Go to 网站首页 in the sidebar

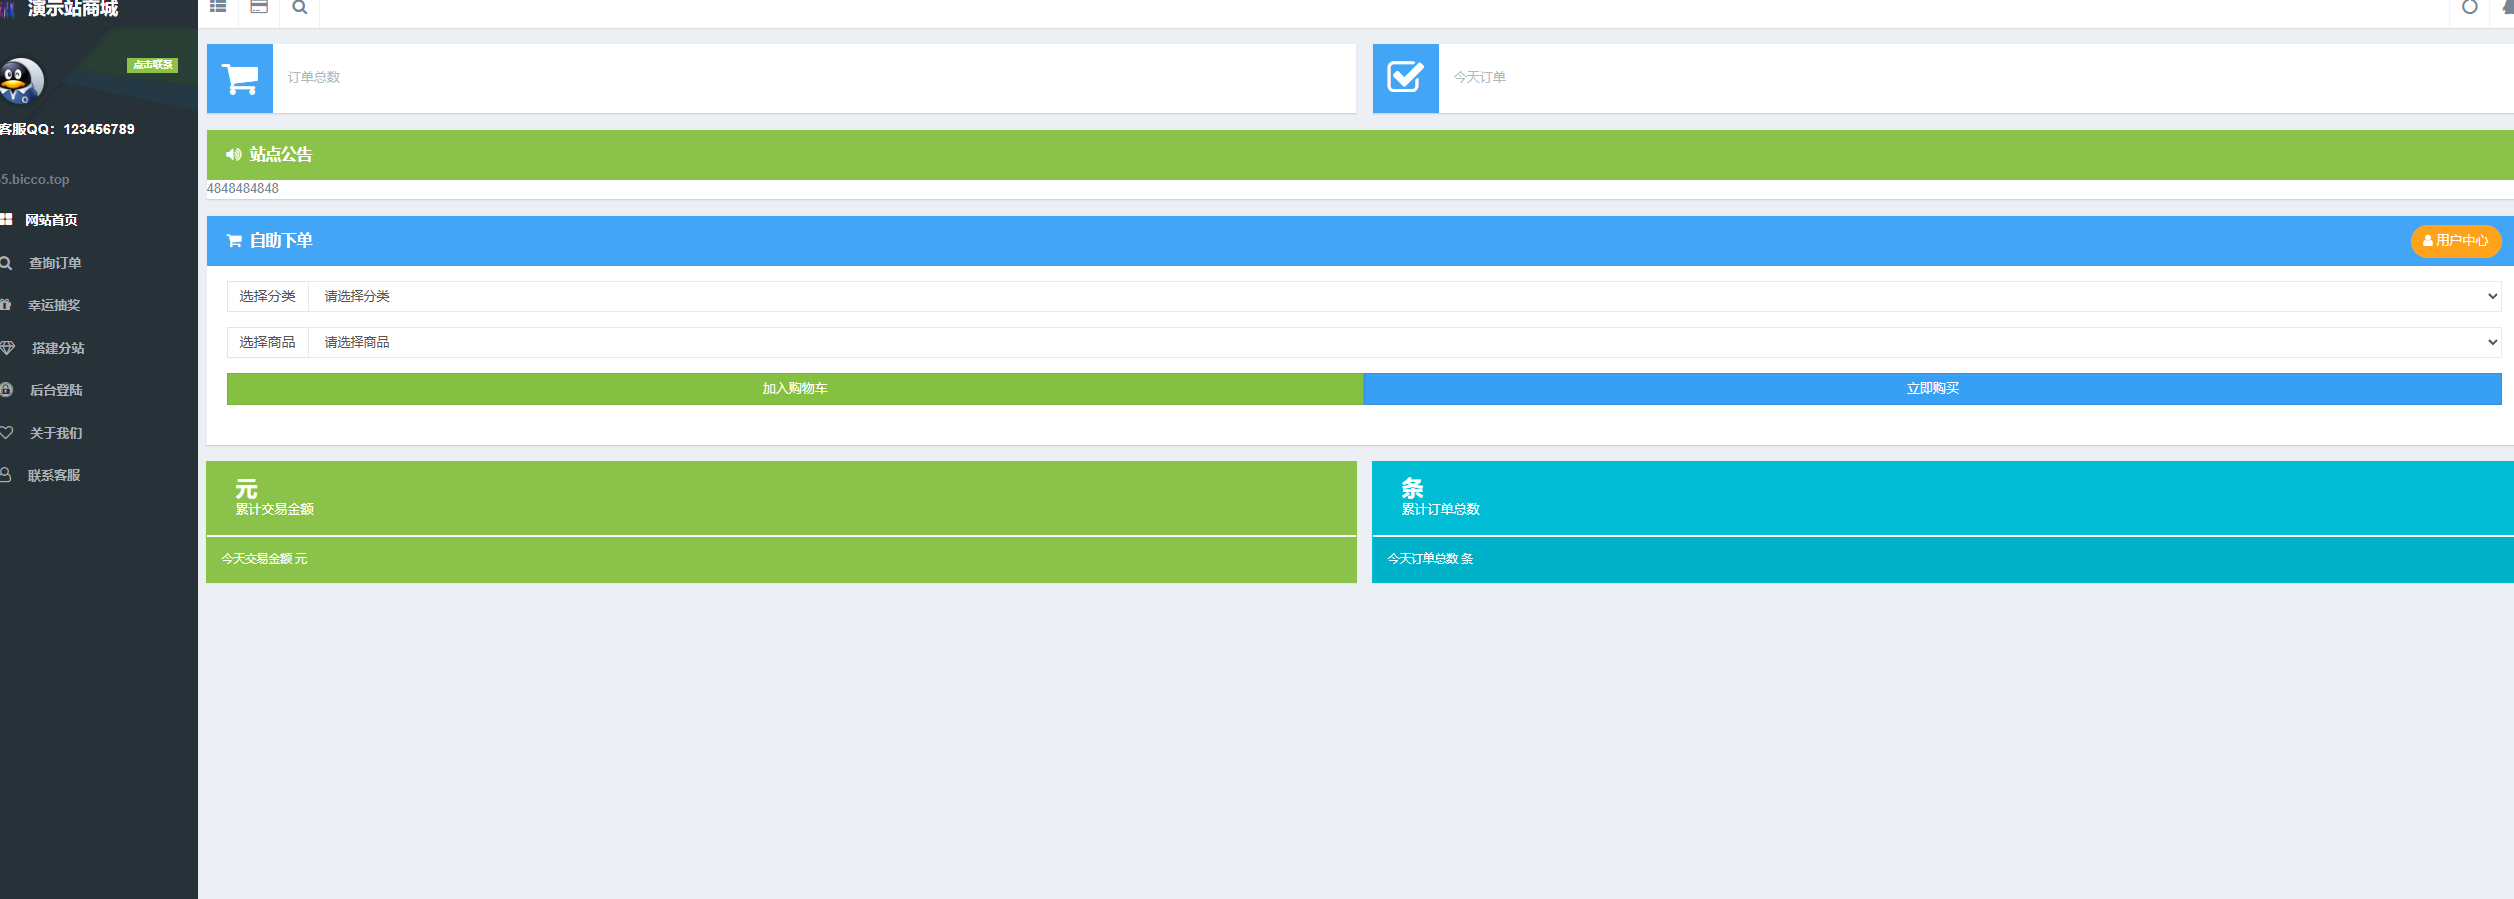(51, 220)
